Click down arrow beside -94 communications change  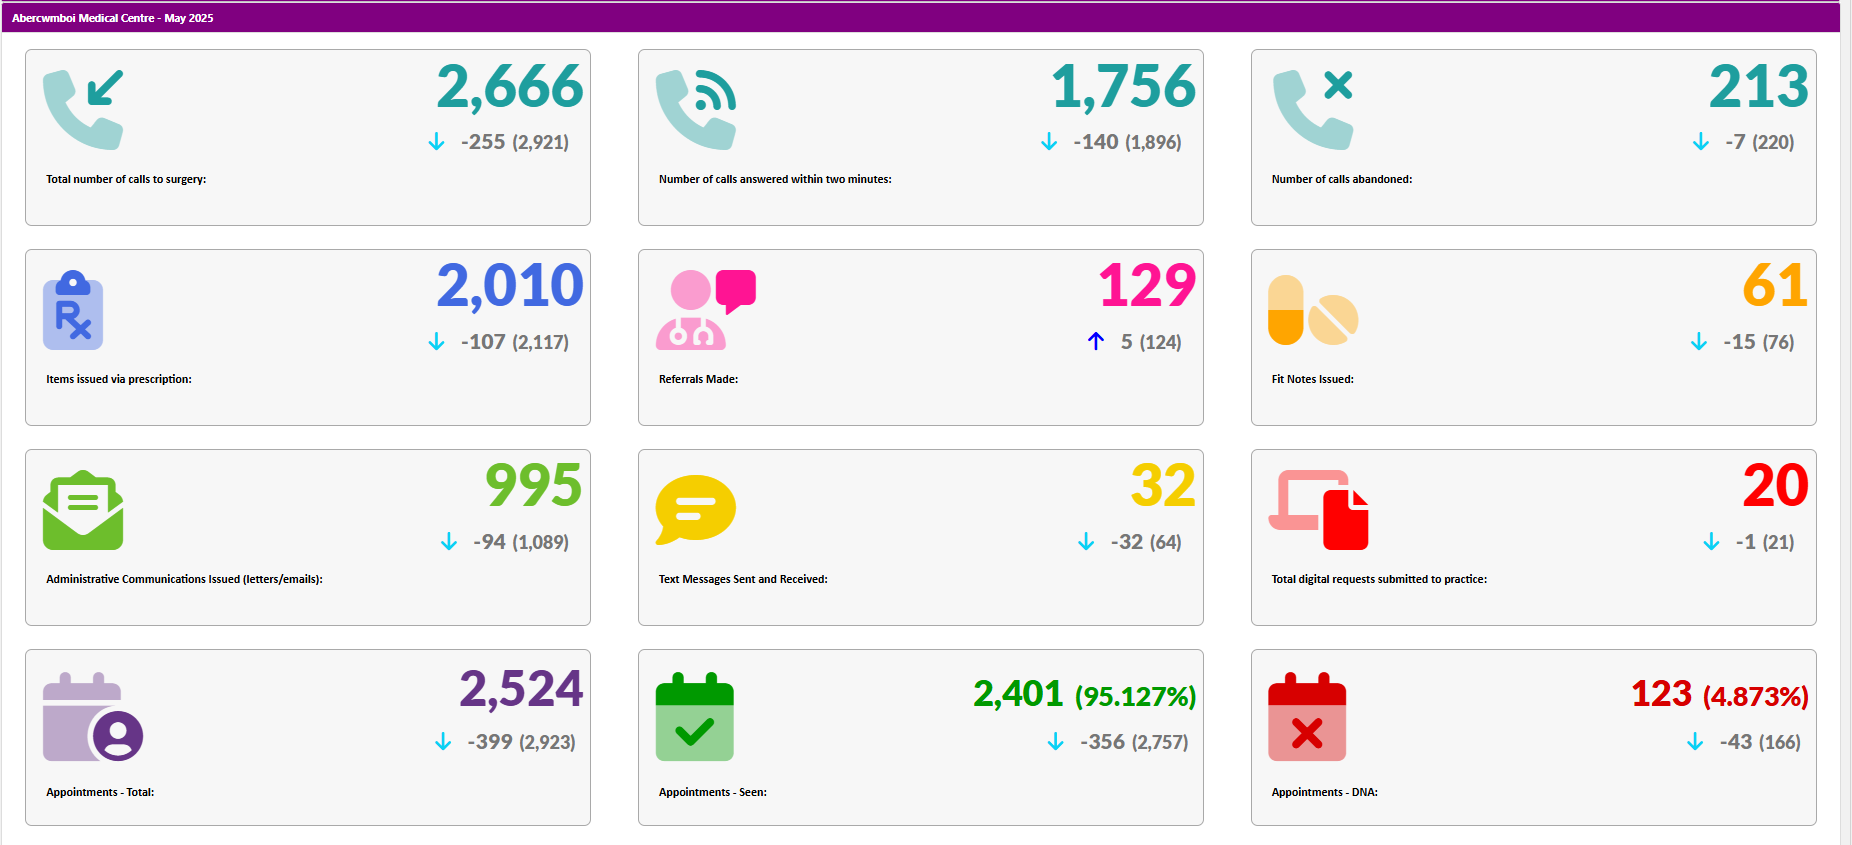(449, 542)
